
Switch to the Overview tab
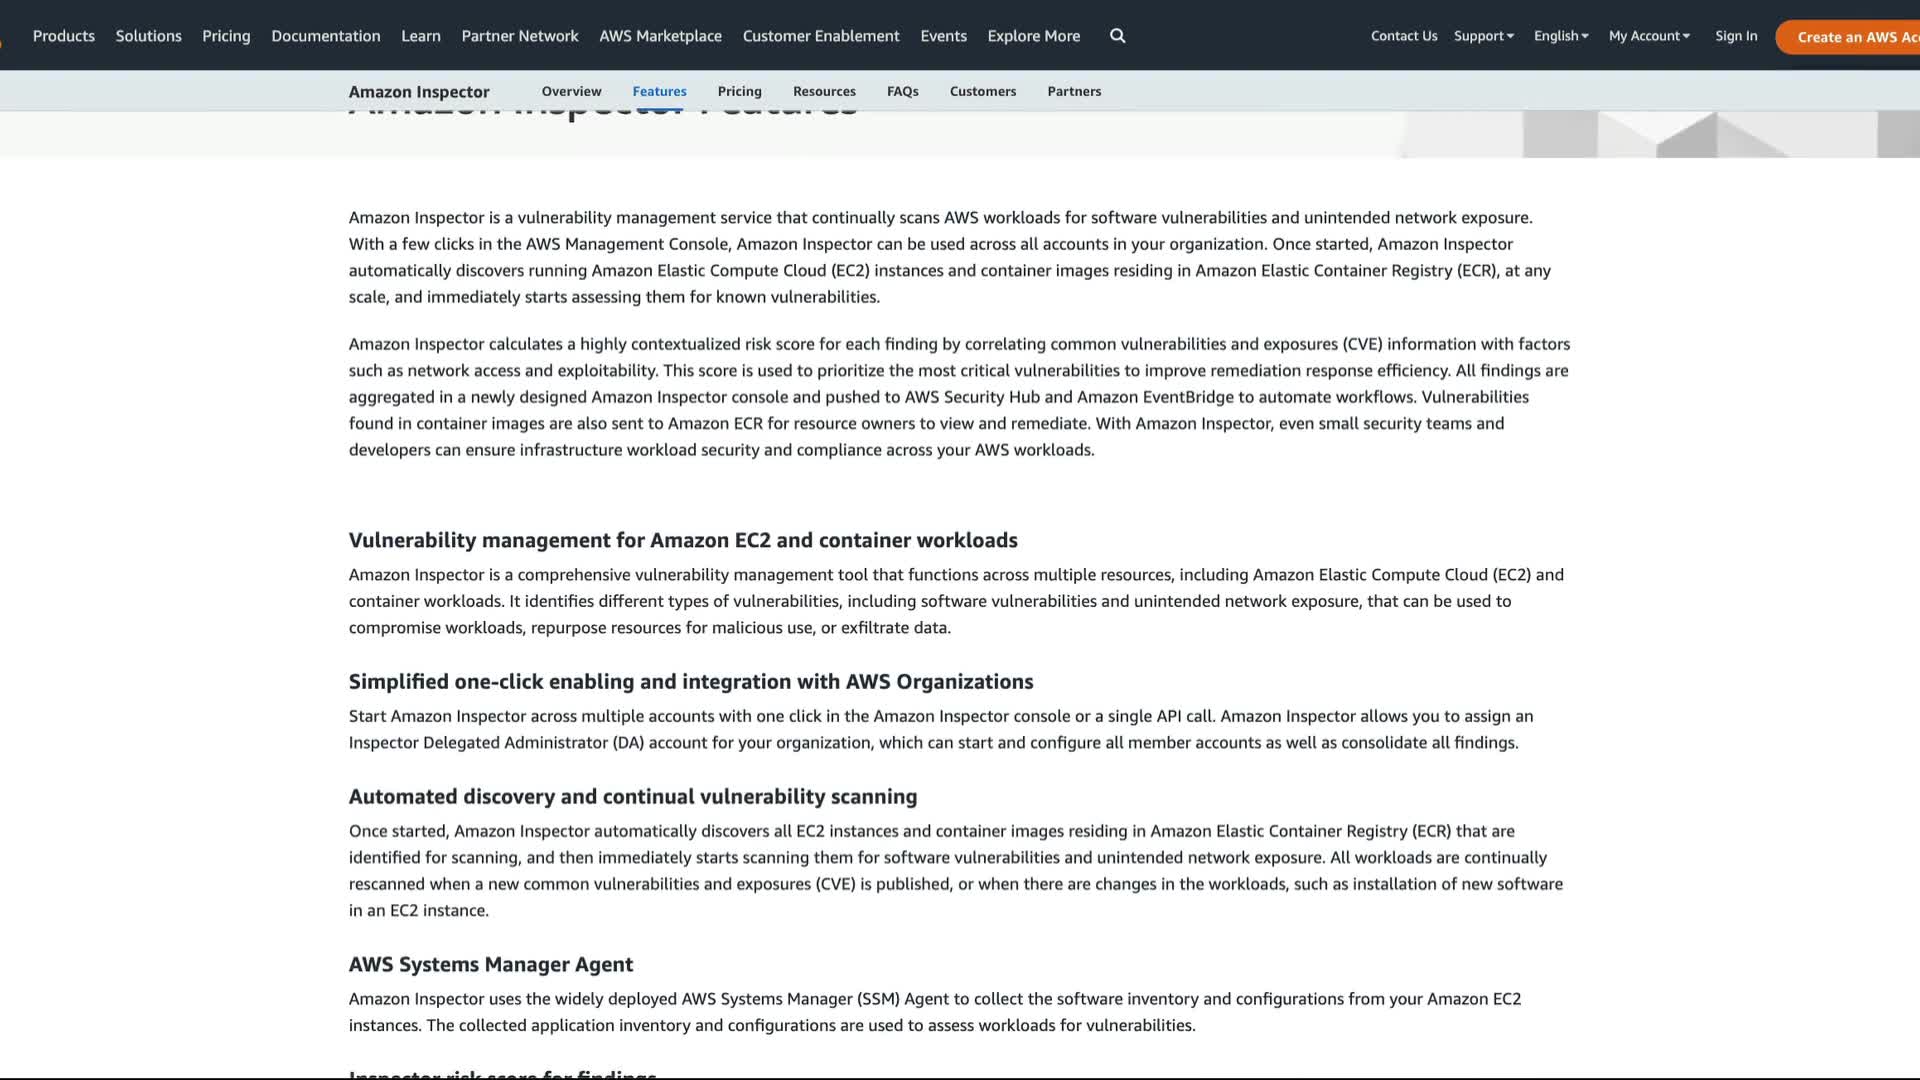pos(571,91)
